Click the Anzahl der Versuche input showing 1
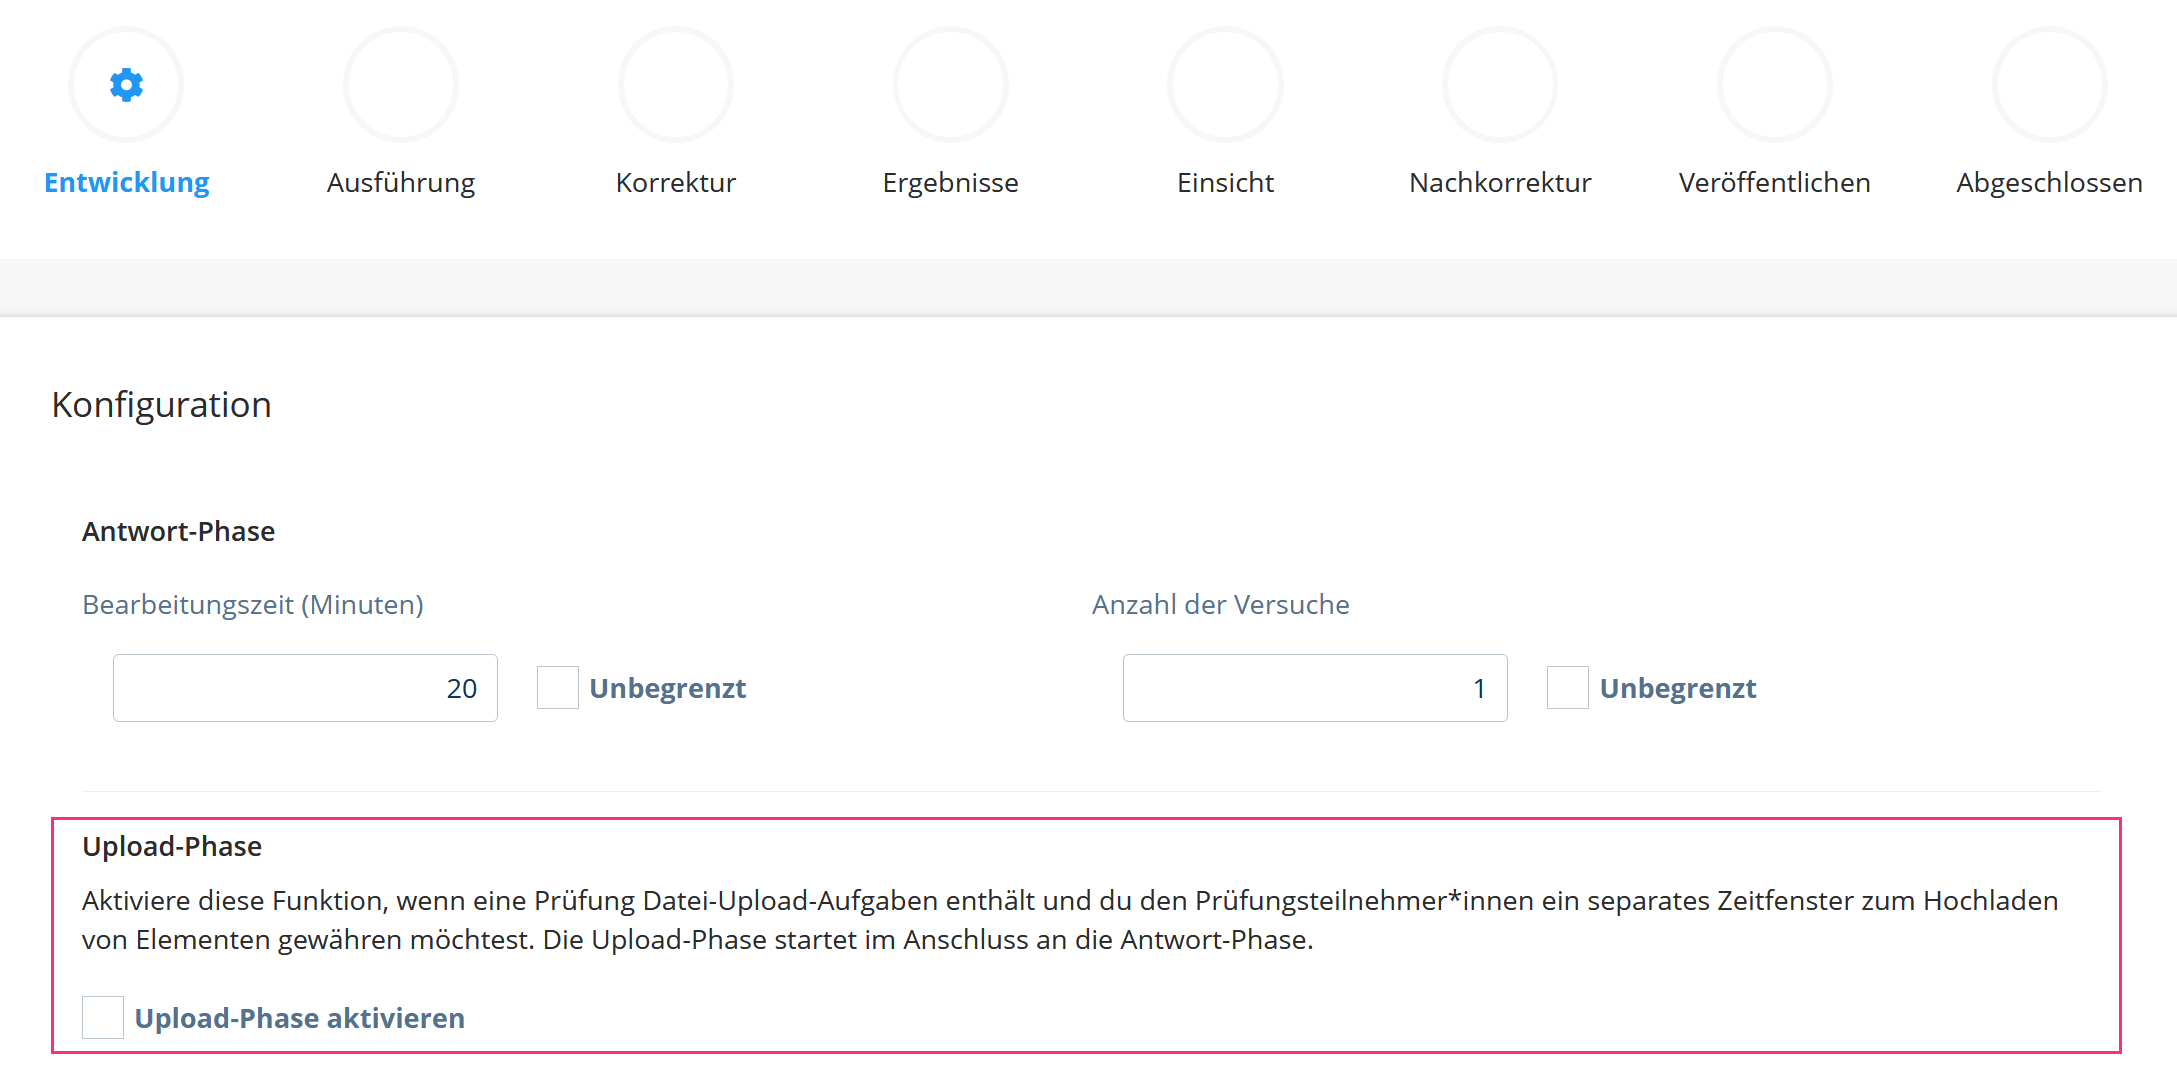This screenshot has width=2177, height=1067. (1314, 687)
